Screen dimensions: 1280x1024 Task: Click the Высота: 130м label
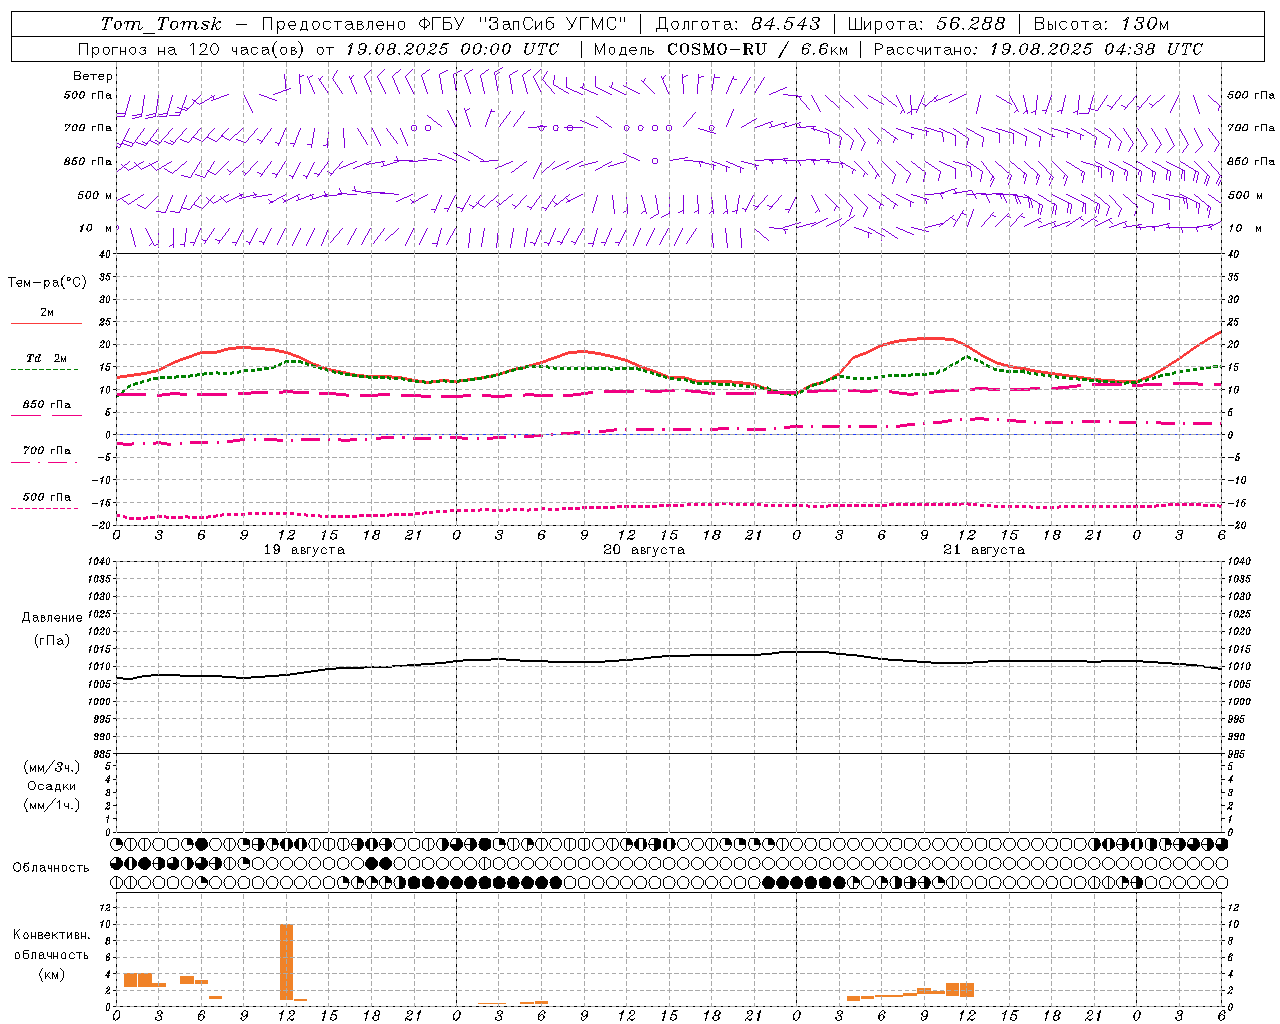point(1101,24)
